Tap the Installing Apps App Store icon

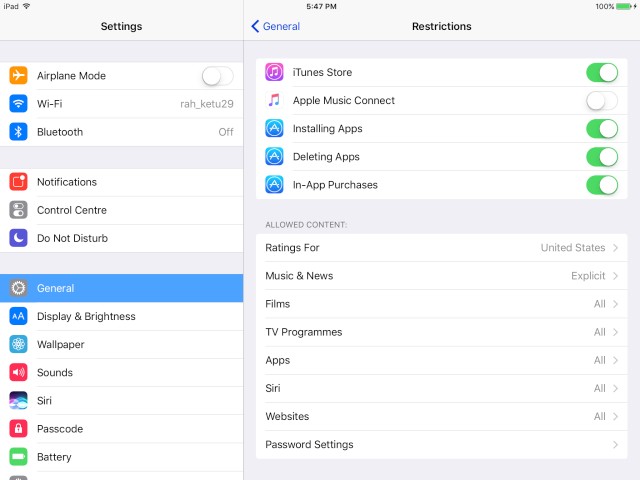pos(274,129)
